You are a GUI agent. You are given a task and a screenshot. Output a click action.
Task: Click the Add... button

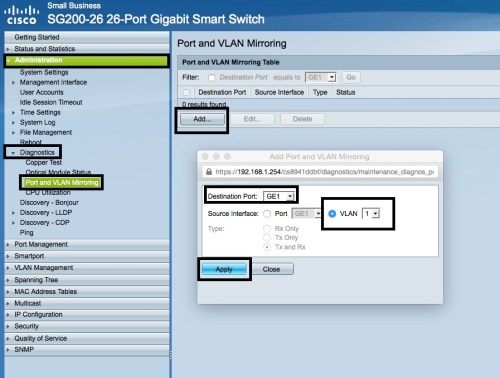click(202, 119)
